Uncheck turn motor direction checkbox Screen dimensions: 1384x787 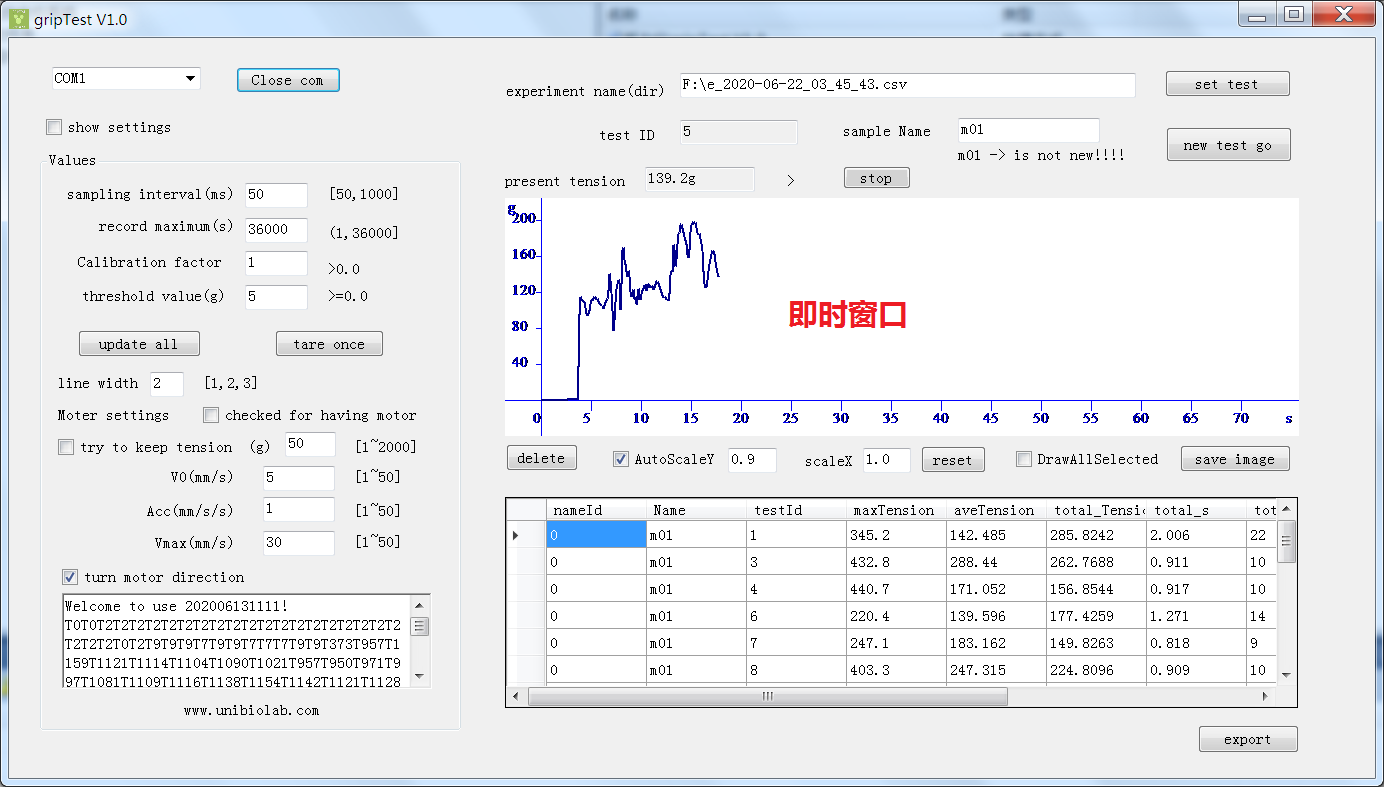pyautogui.click(x=70, y=577)
